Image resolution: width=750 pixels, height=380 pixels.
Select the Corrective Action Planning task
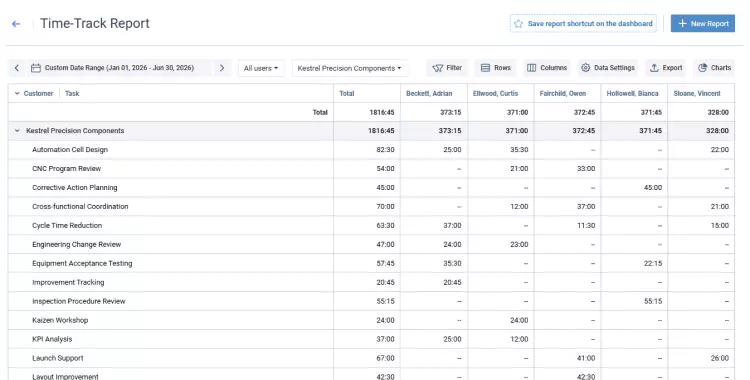75,188
